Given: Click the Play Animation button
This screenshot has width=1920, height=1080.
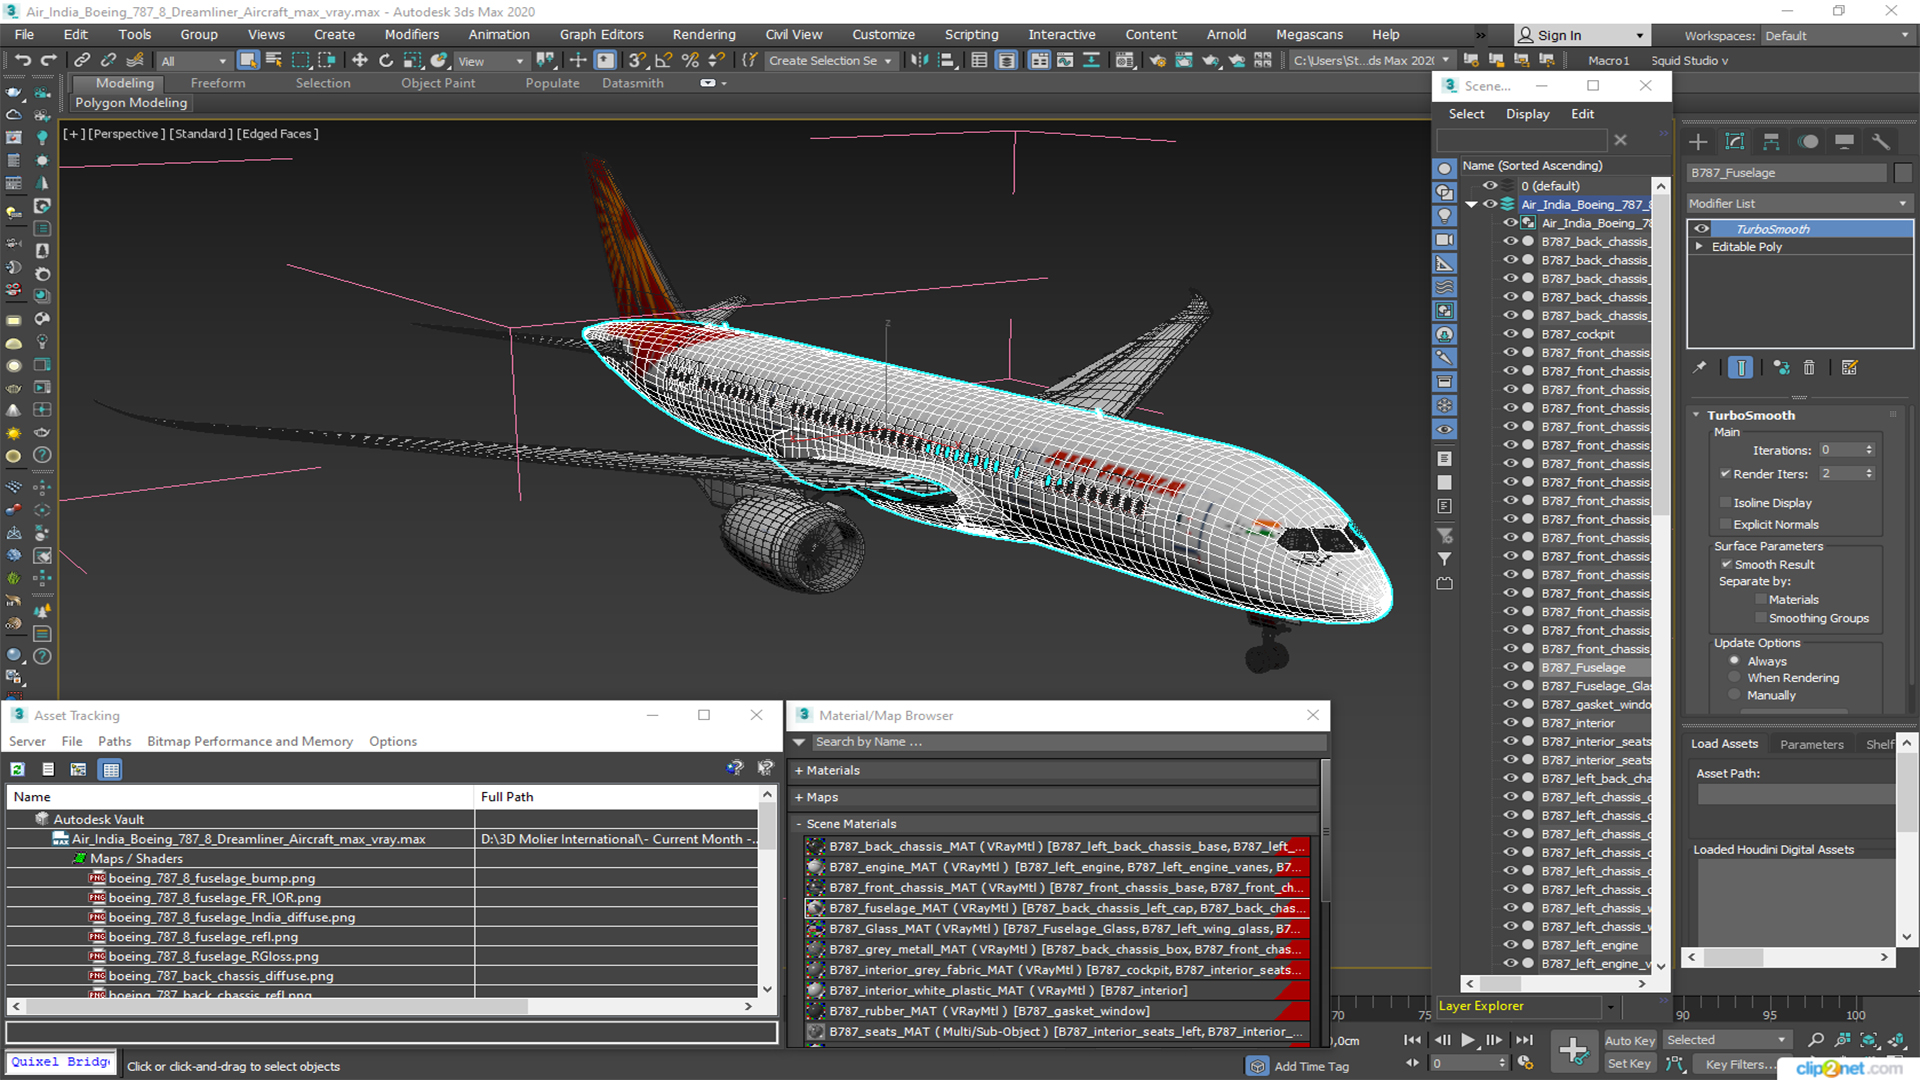Looking at the screenshot, I should coord(1467,1040).
